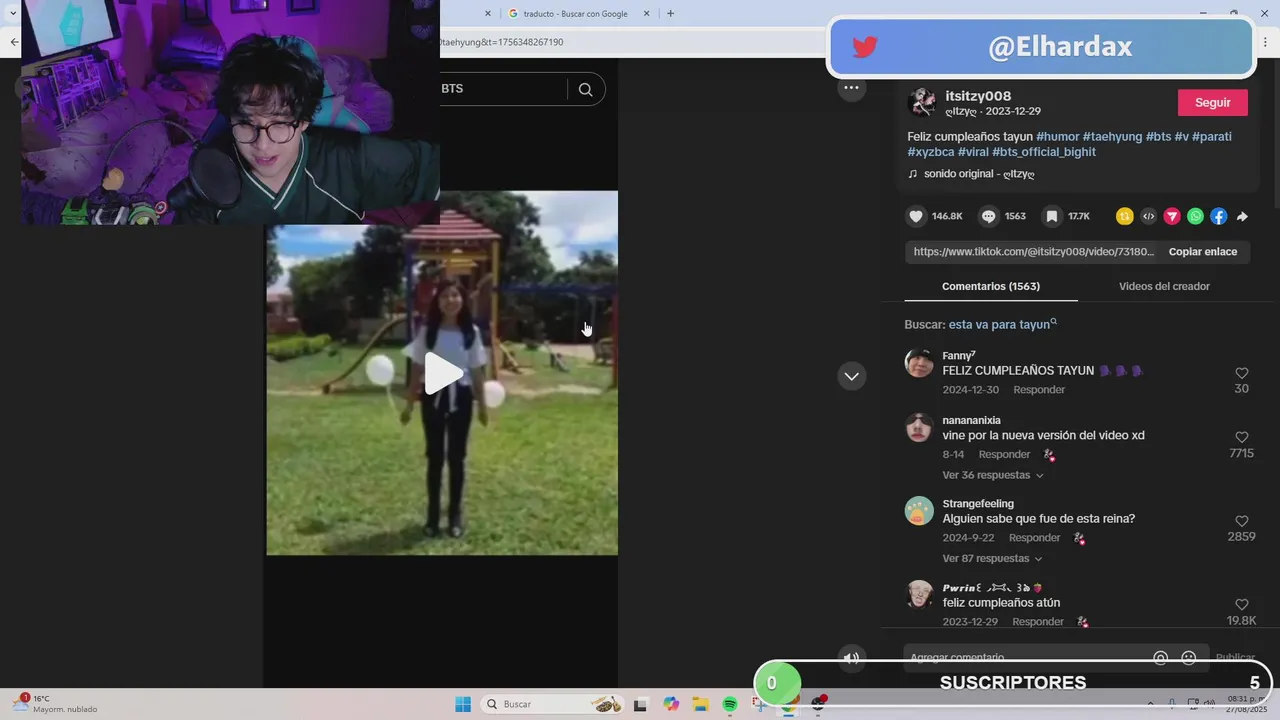Viewport: 1280px width, 720px height.
Task: Open #xyzbca hashtag
Action: point(930,152)
